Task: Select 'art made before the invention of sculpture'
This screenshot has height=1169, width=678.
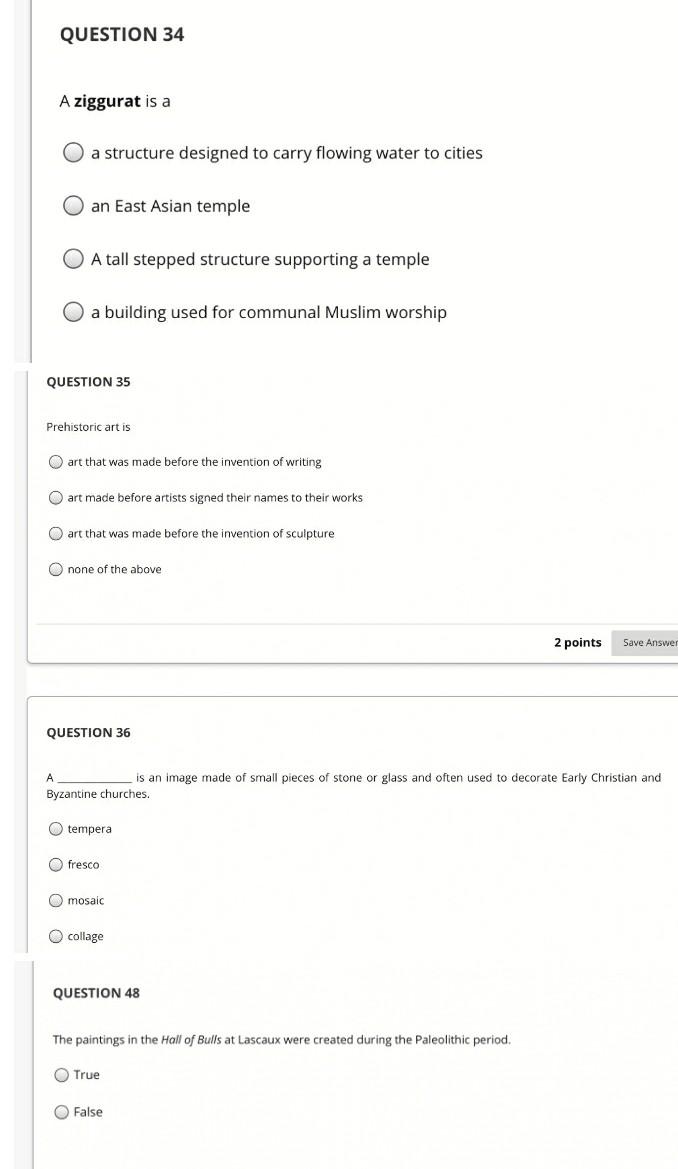Action: coord(56,534)
